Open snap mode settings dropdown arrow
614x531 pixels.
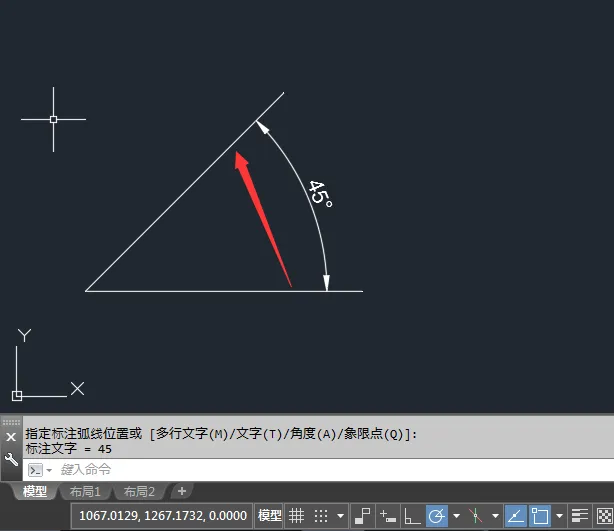pyautogui.click(x=340, y=516)
